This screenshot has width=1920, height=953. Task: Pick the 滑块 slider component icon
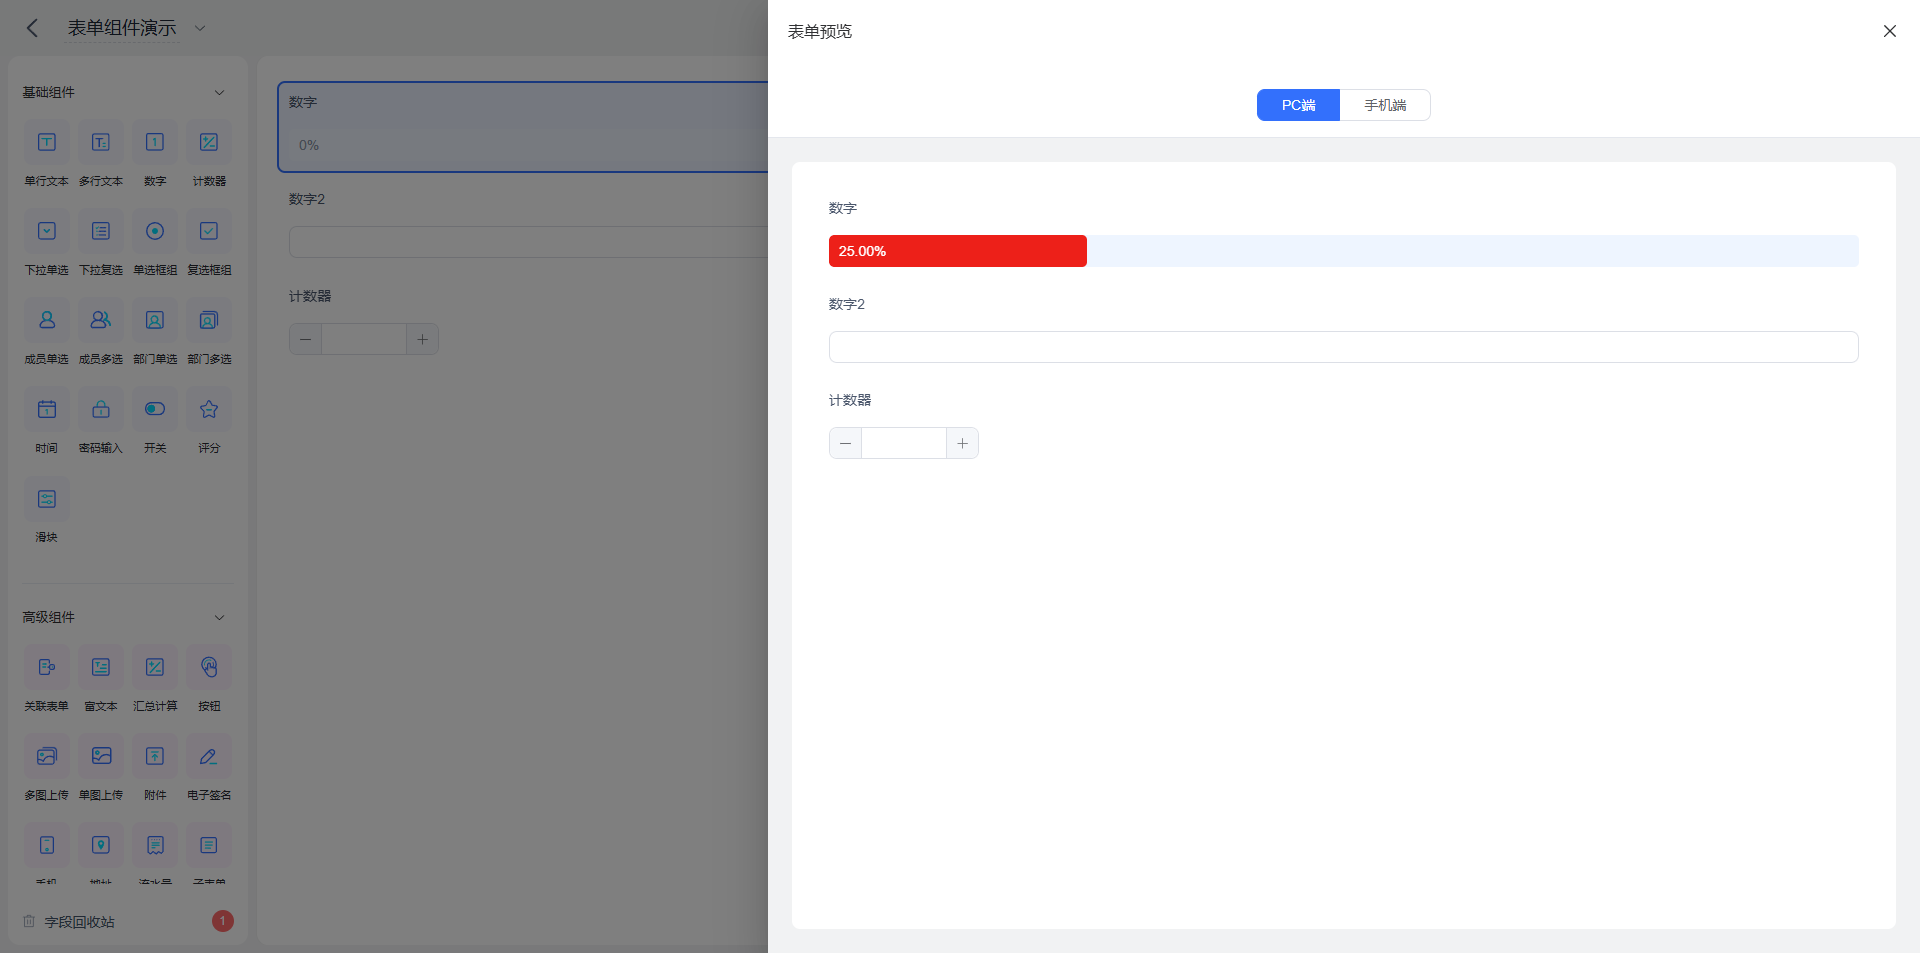(47, 499)
